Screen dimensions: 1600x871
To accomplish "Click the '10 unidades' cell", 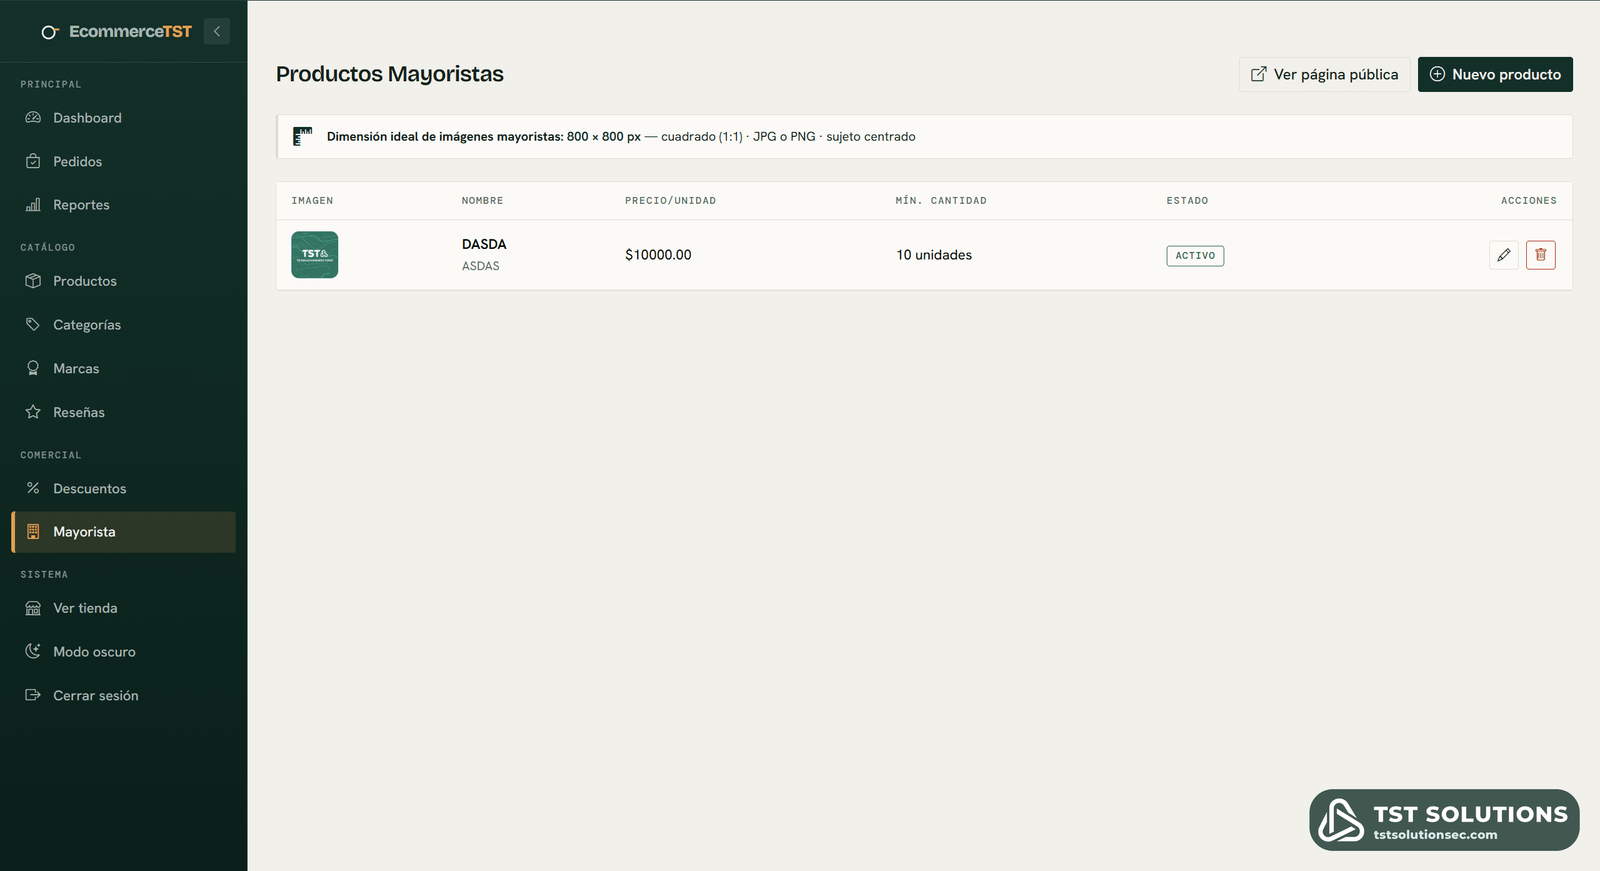I will pos(934,255).
